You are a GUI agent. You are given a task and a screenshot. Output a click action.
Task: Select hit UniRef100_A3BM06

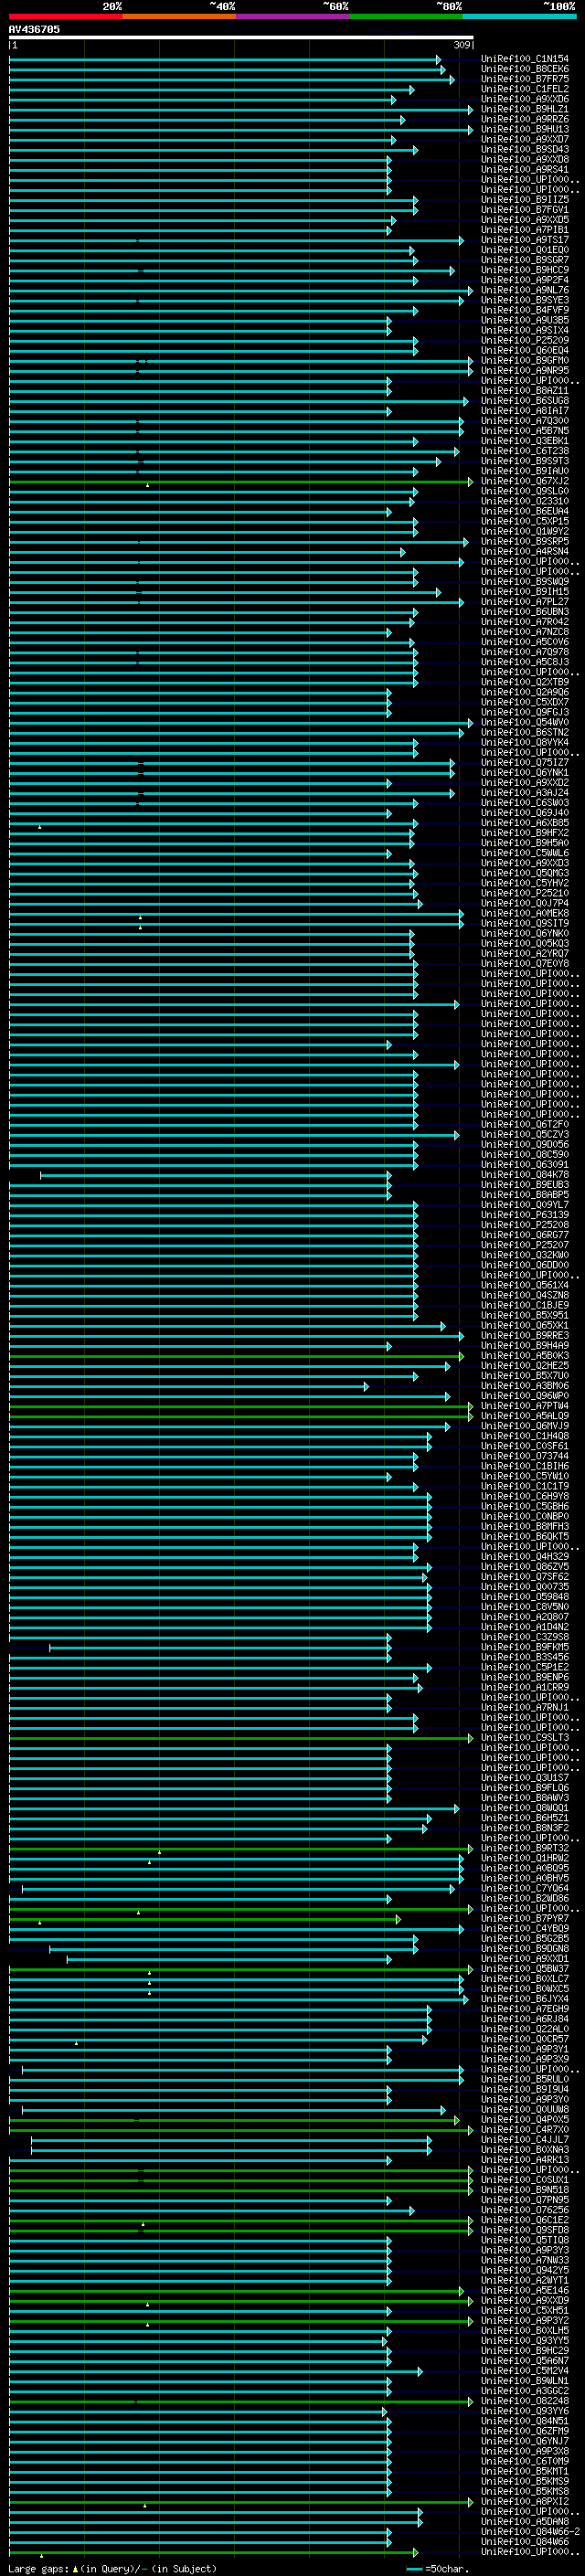tap(525, 1386)
